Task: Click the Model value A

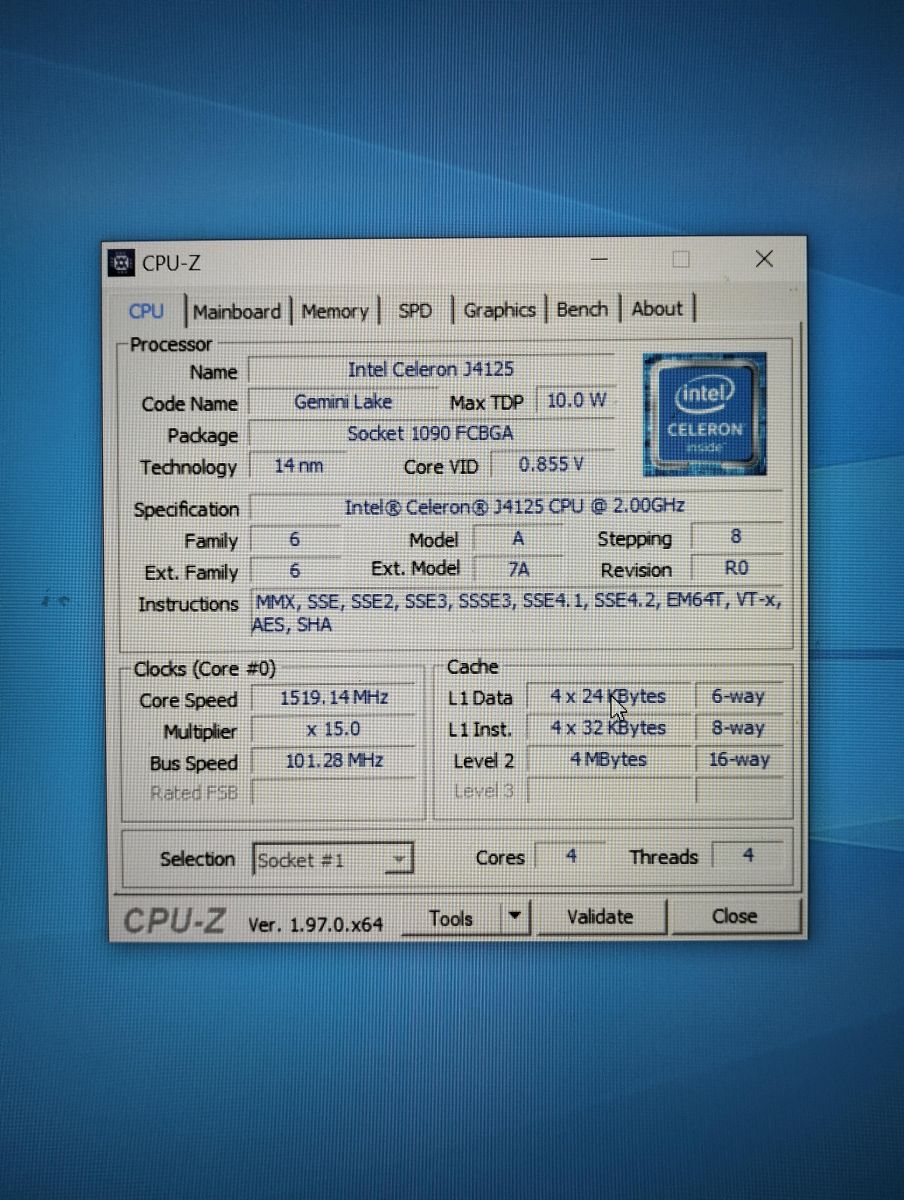Action: 518,538
